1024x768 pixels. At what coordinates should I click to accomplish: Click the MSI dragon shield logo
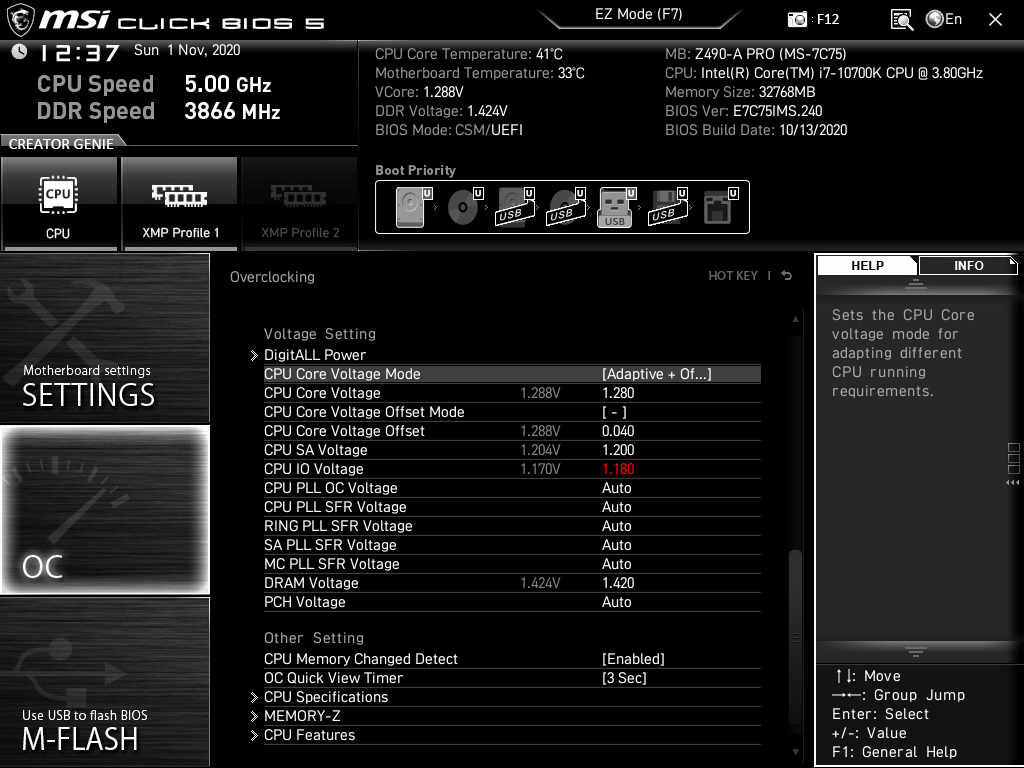coord(20,20)
